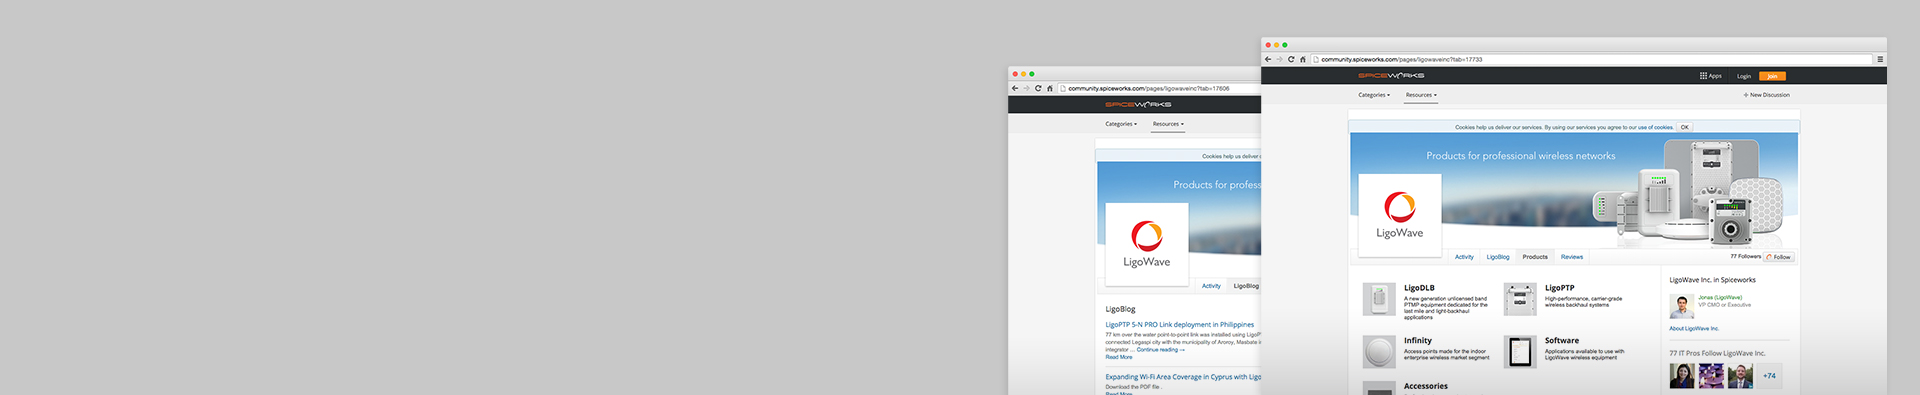Expand Resources dropdown in front window
The width and height of the screenshot is (1920, 395).
[x=1421, y=95]
